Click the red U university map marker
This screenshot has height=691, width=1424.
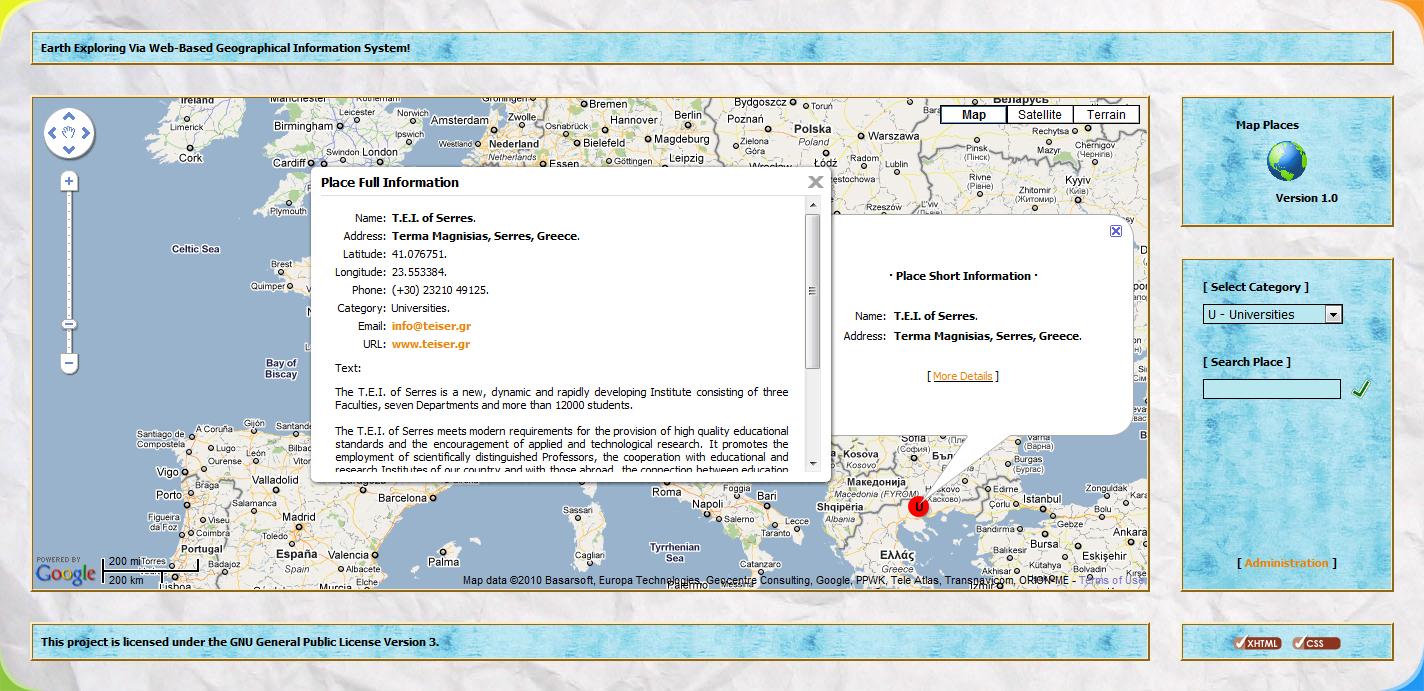(x=919, y=507)
